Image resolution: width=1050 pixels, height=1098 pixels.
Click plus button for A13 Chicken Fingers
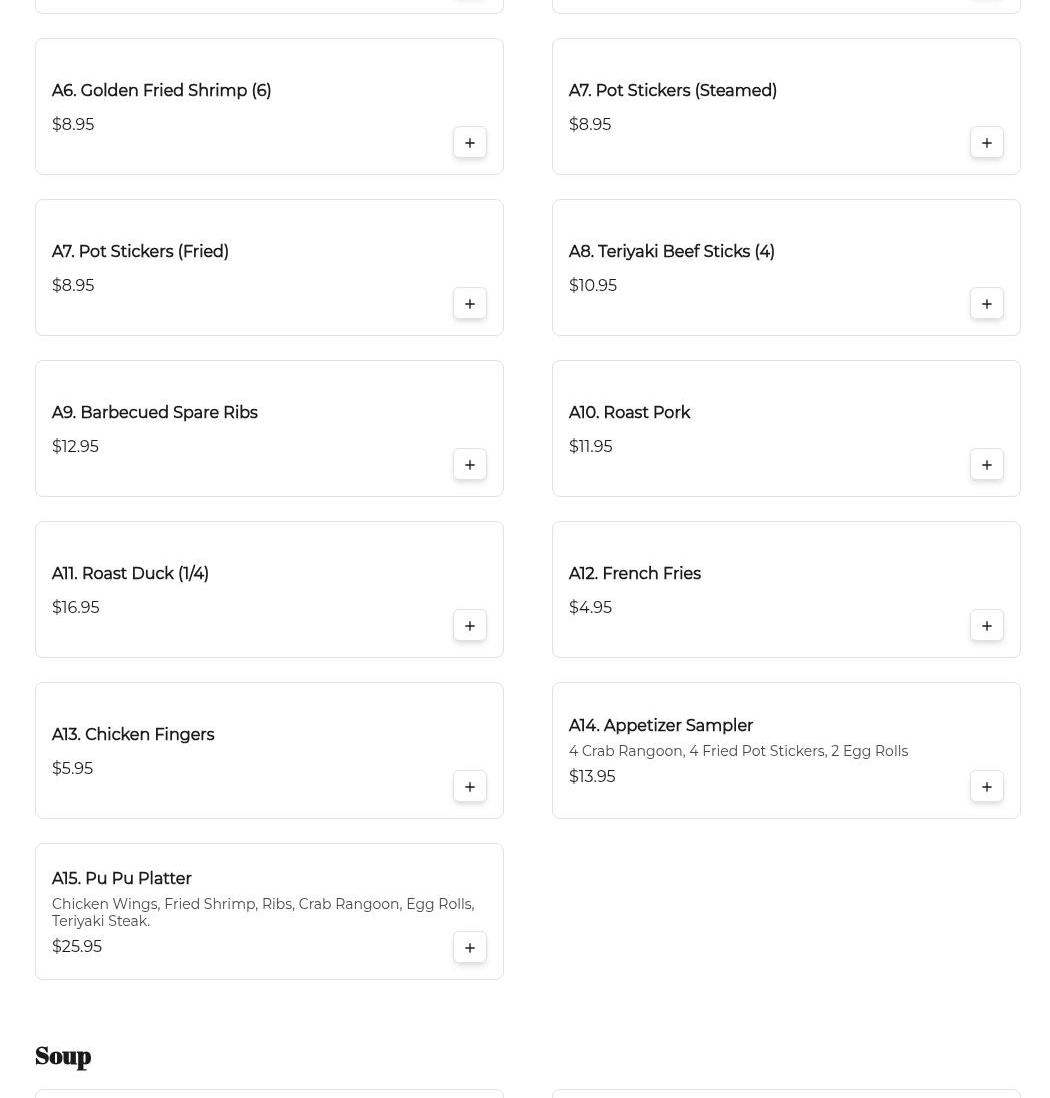tap(470, 787)
